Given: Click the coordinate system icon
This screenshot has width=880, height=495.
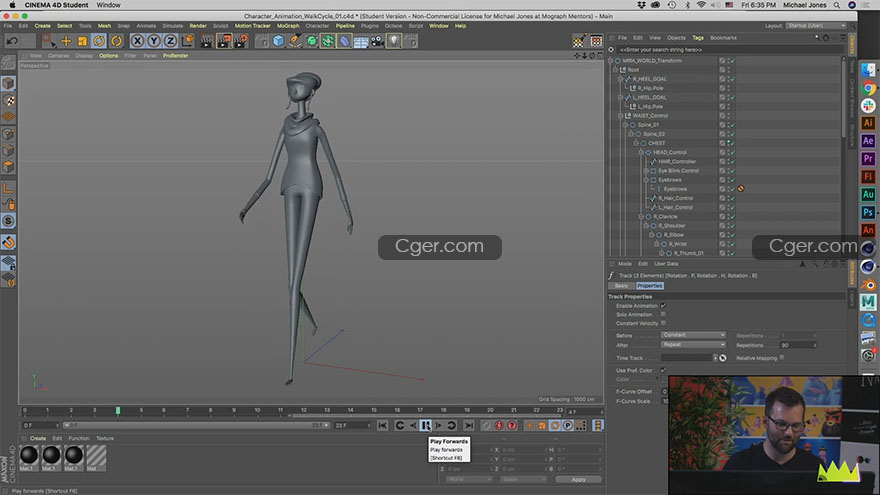Looking at the screenshot, I should [187, 40].
